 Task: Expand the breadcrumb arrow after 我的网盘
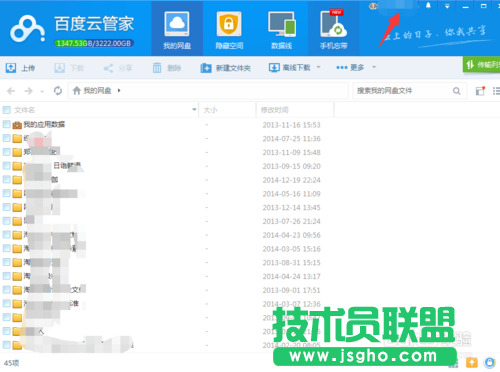[x=119, y=90]
